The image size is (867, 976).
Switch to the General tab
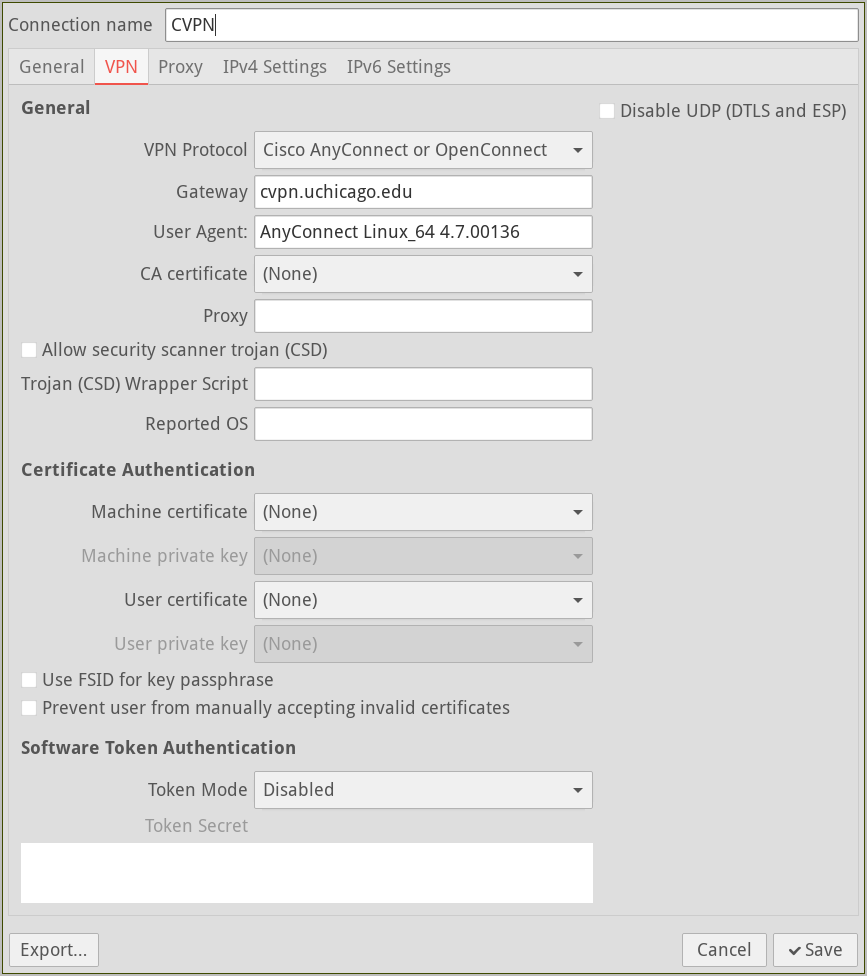(x=51, y=67)
